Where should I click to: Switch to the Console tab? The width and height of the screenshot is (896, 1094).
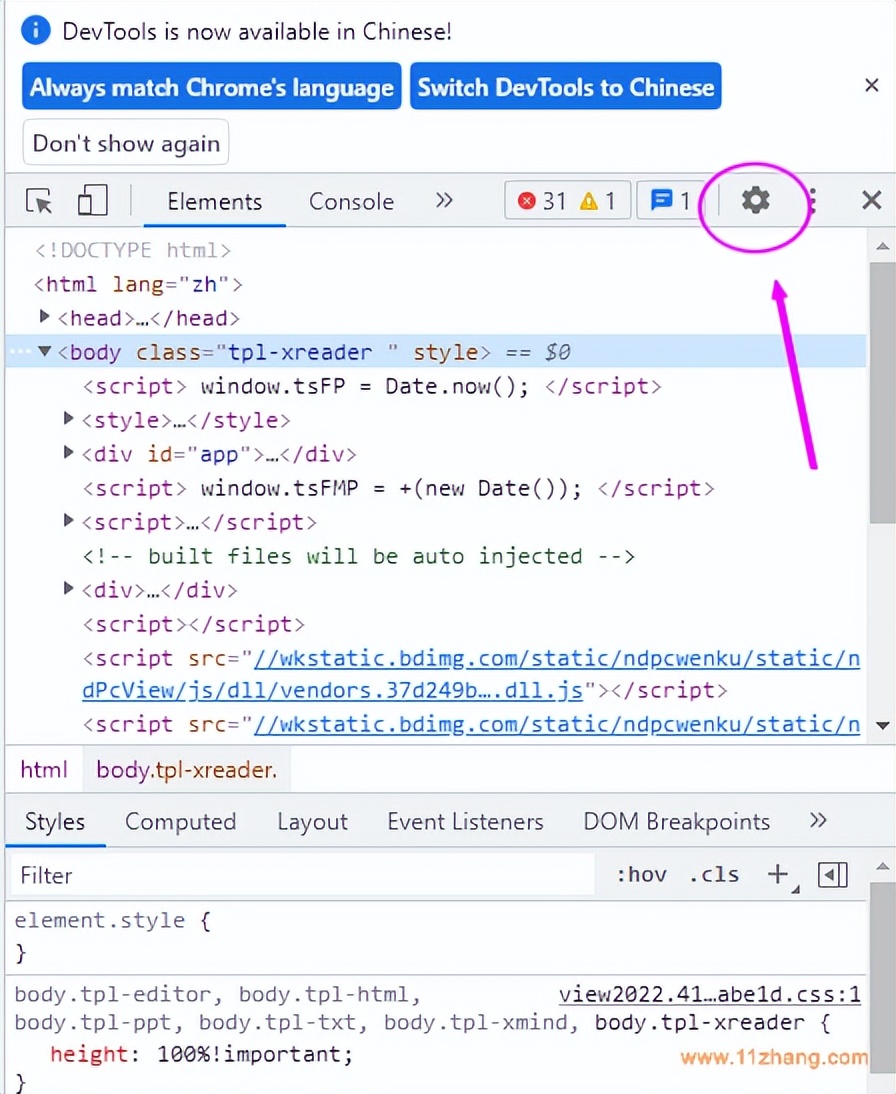click(x=351, y=202)
